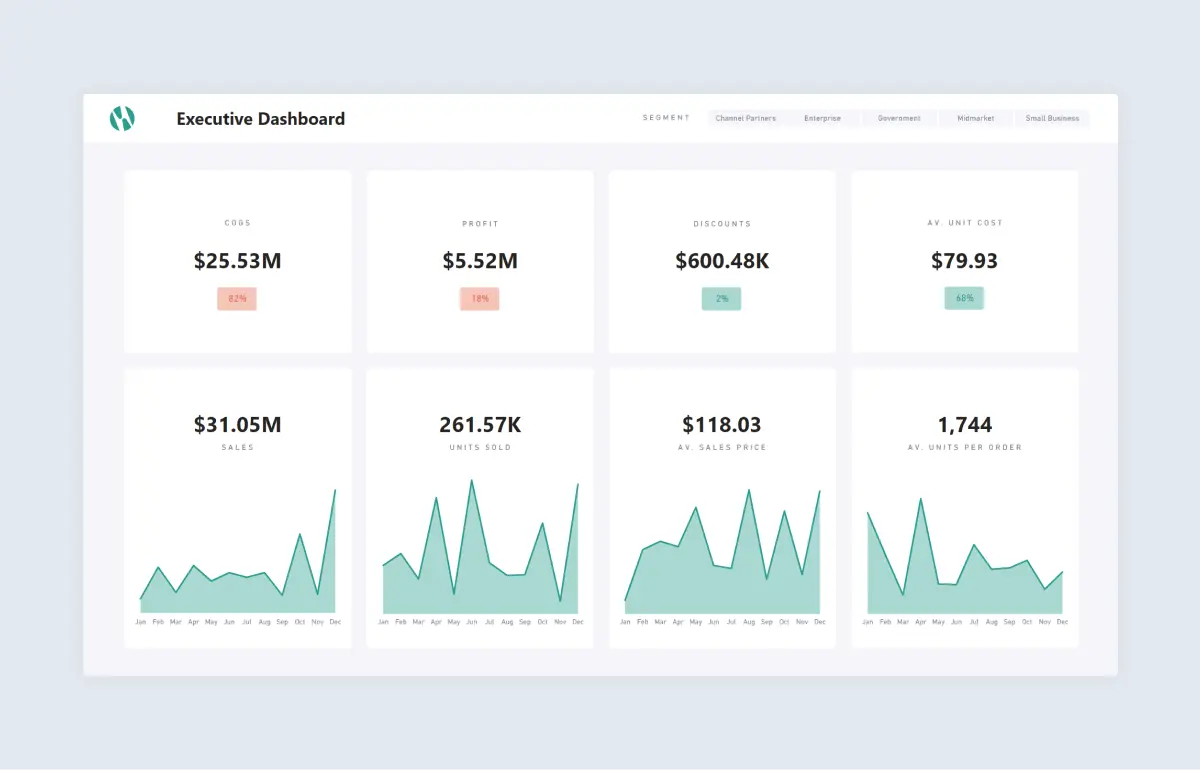Click the 1,744 Av. Units Per Order figure

point(964,425)
